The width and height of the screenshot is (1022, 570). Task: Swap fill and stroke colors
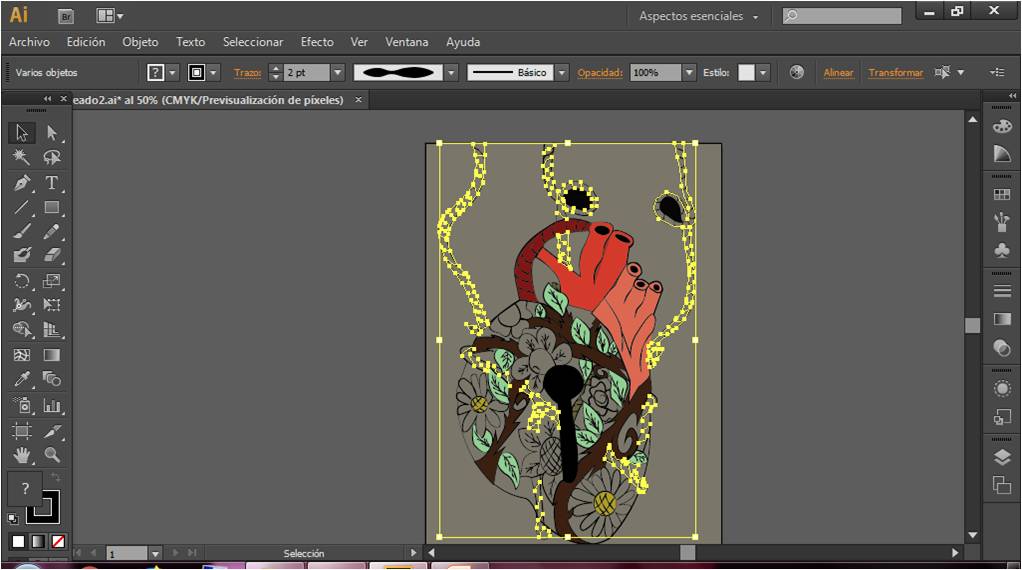(x=56, y=478)
